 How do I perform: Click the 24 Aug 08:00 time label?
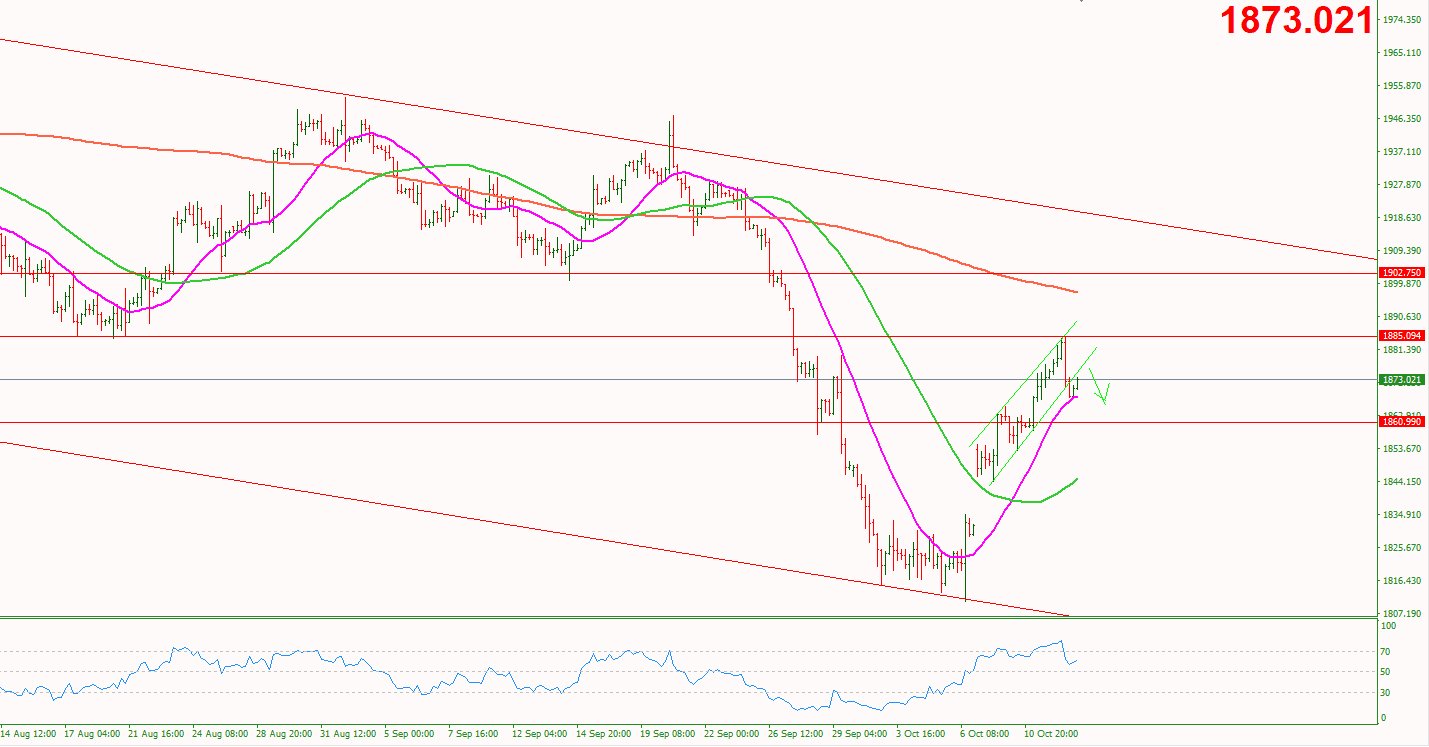click(222, 734)
